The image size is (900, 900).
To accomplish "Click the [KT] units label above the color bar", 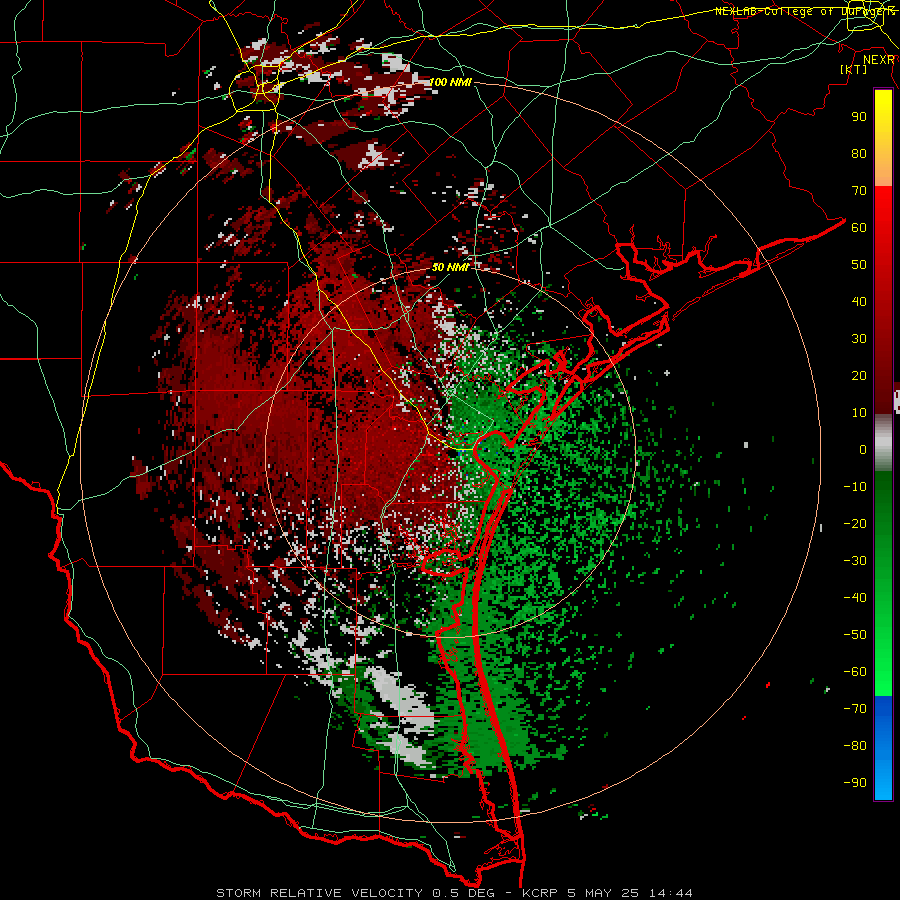I will pos(854,69).
